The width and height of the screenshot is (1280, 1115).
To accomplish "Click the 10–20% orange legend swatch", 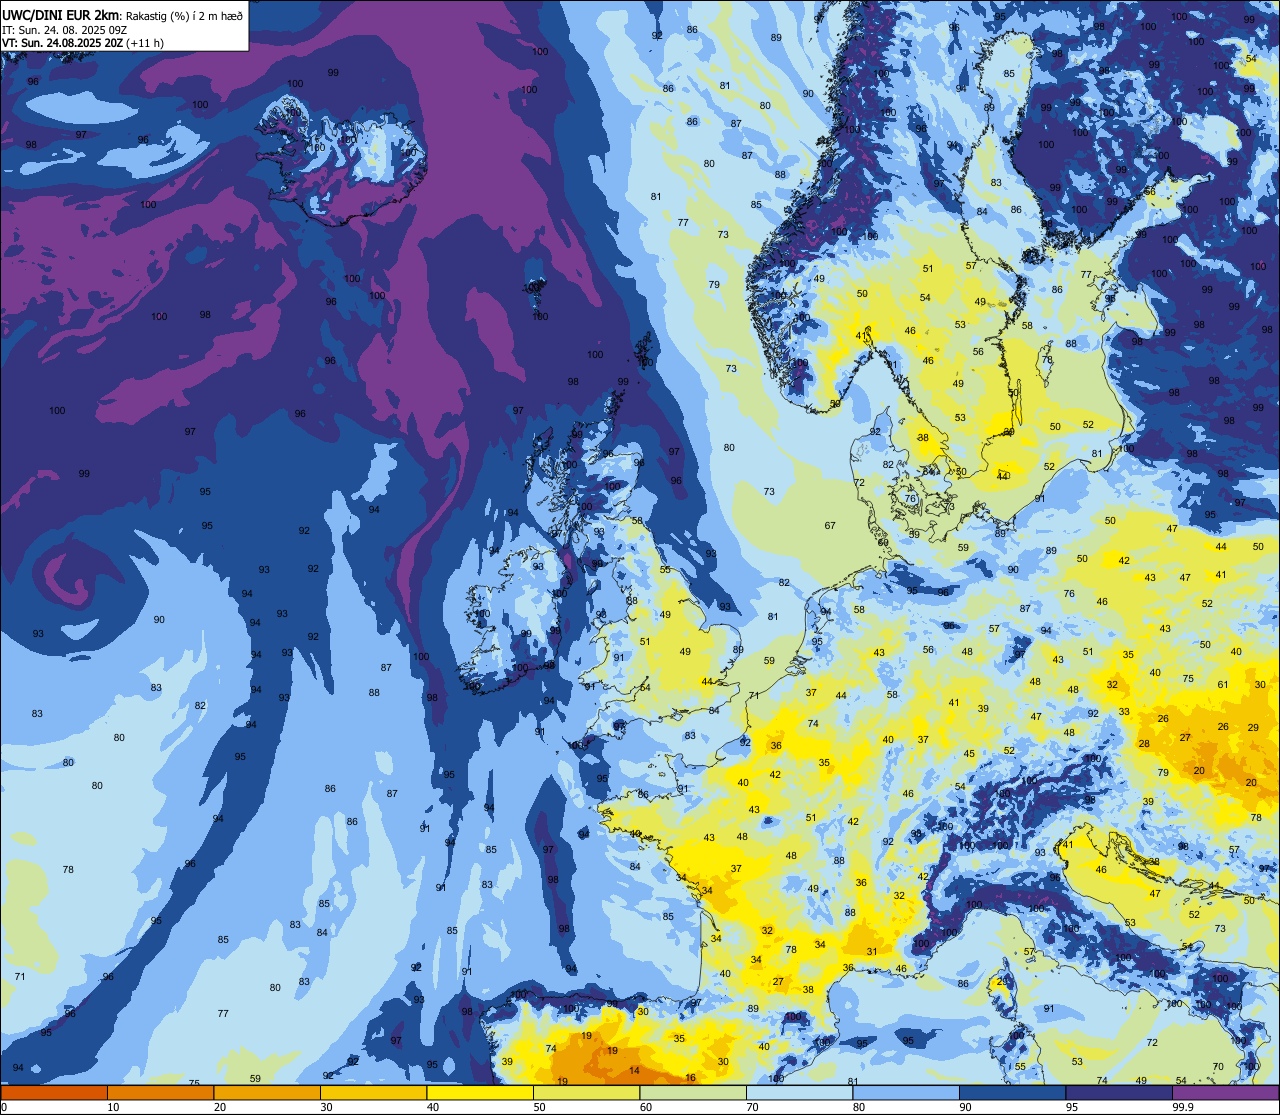I will click(x=160, y=1092).
